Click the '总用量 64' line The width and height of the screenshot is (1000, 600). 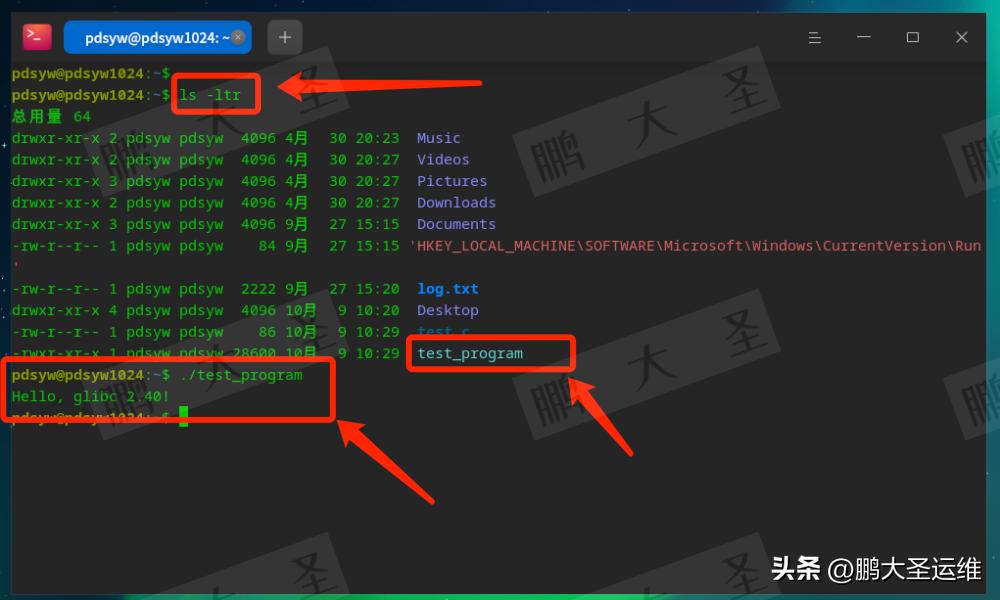[51, 117]
